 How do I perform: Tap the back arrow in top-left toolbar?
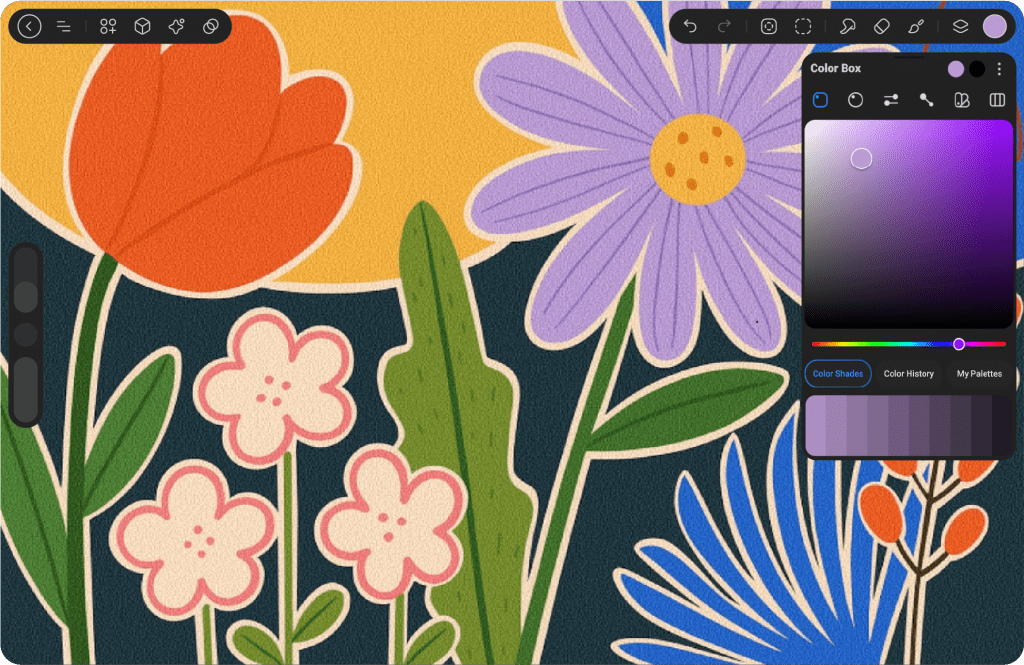click(30, 27)
